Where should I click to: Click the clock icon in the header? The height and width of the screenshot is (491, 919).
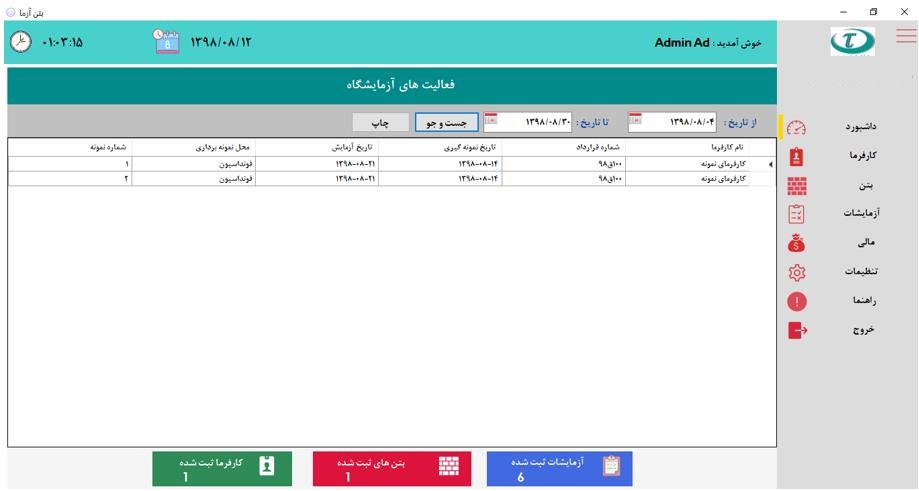[21, 42]
